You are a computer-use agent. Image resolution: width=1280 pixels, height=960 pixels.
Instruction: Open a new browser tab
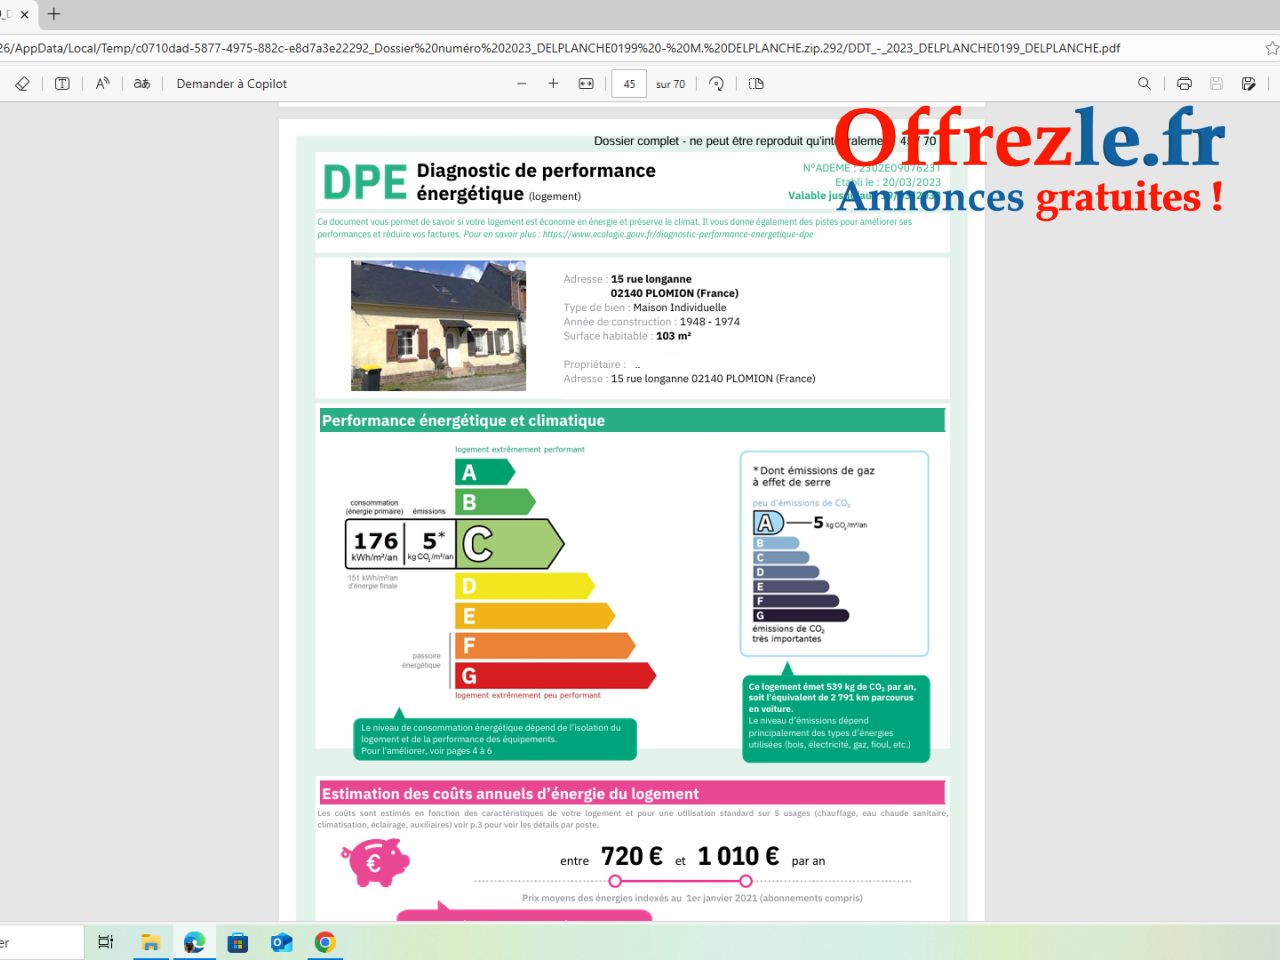pos(54,14)
